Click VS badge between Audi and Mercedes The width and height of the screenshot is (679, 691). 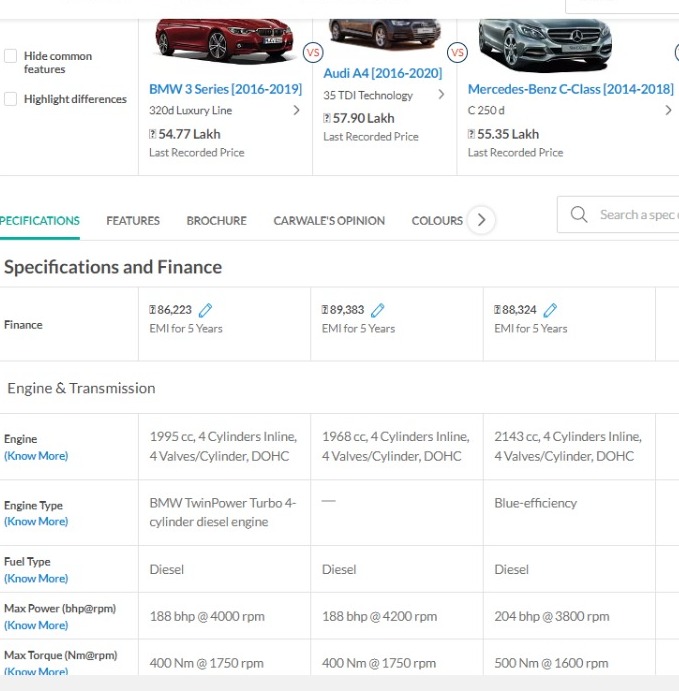point(457,53)
